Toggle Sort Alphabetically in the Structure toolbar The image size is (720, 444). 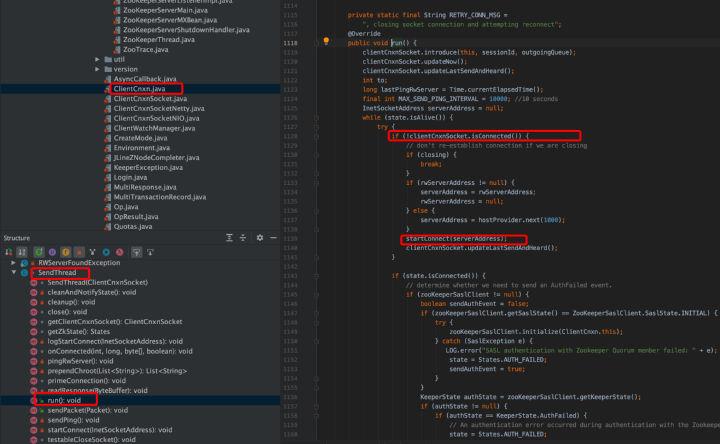(21, 252)
